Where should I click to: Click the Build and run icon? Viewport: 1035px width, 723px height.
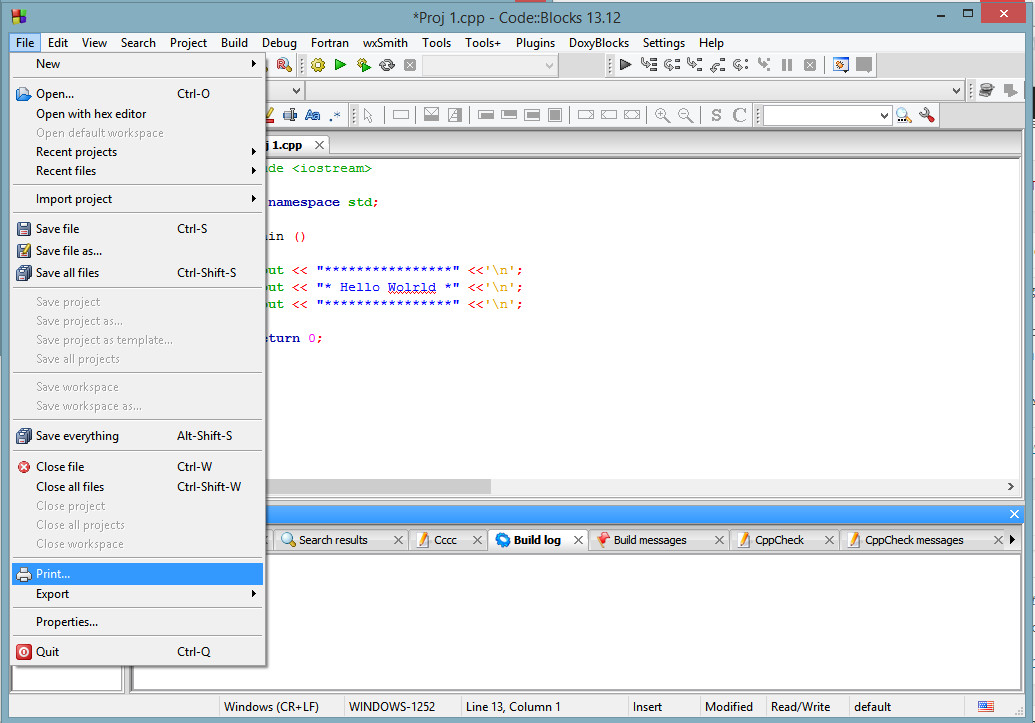363,65
